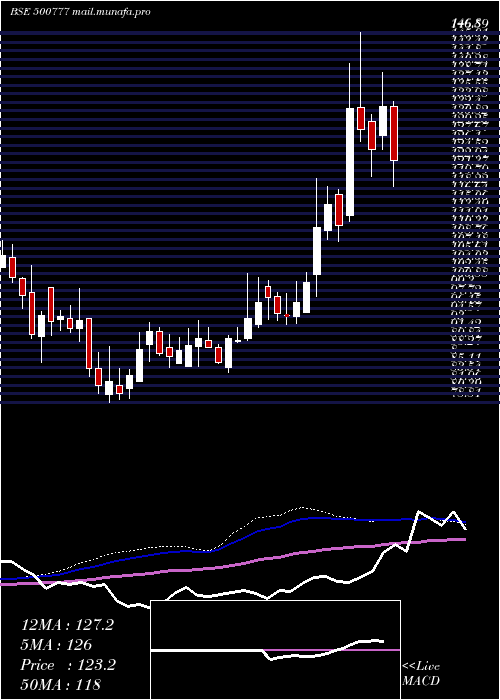Click the '12MA : 127.2' readout
This screenshot has height=700, width=500.
point(67,625)
